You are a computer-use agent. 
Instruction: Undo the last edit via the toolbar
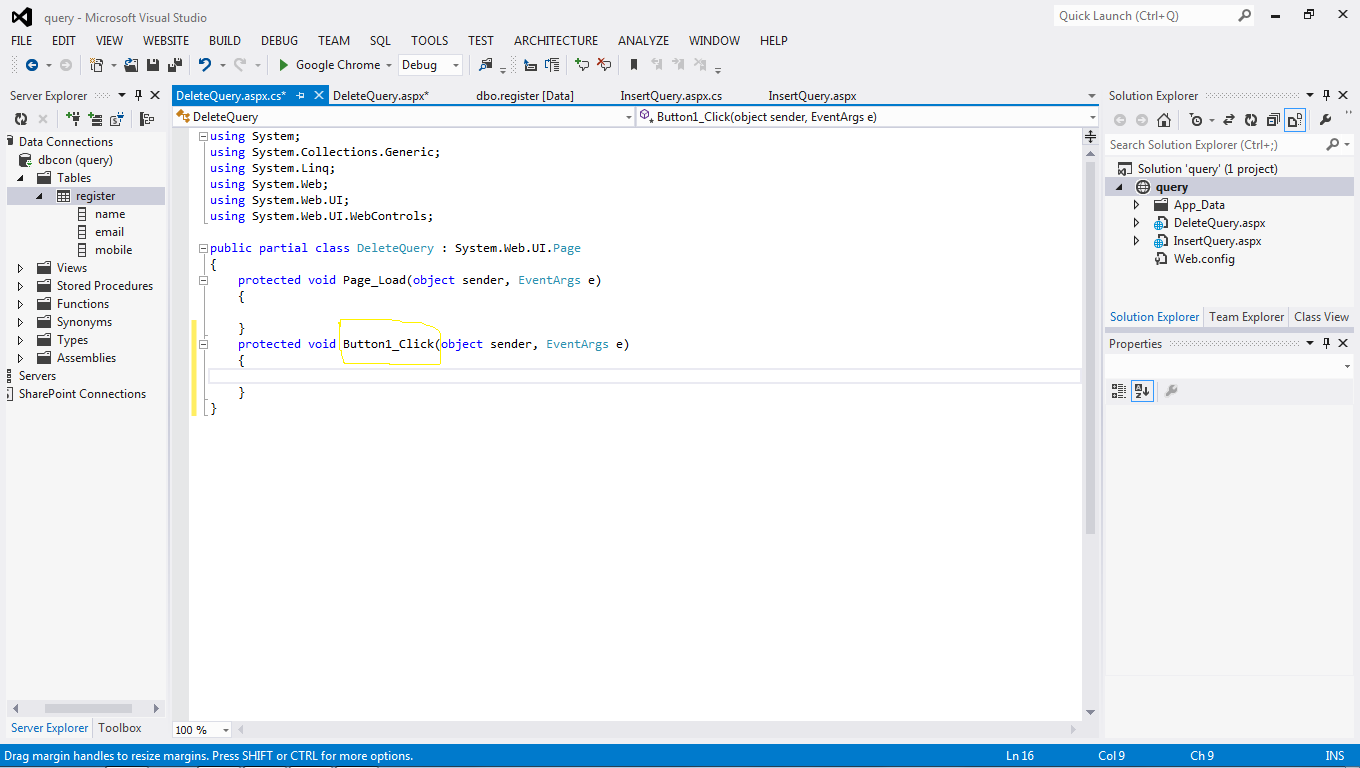205,65
